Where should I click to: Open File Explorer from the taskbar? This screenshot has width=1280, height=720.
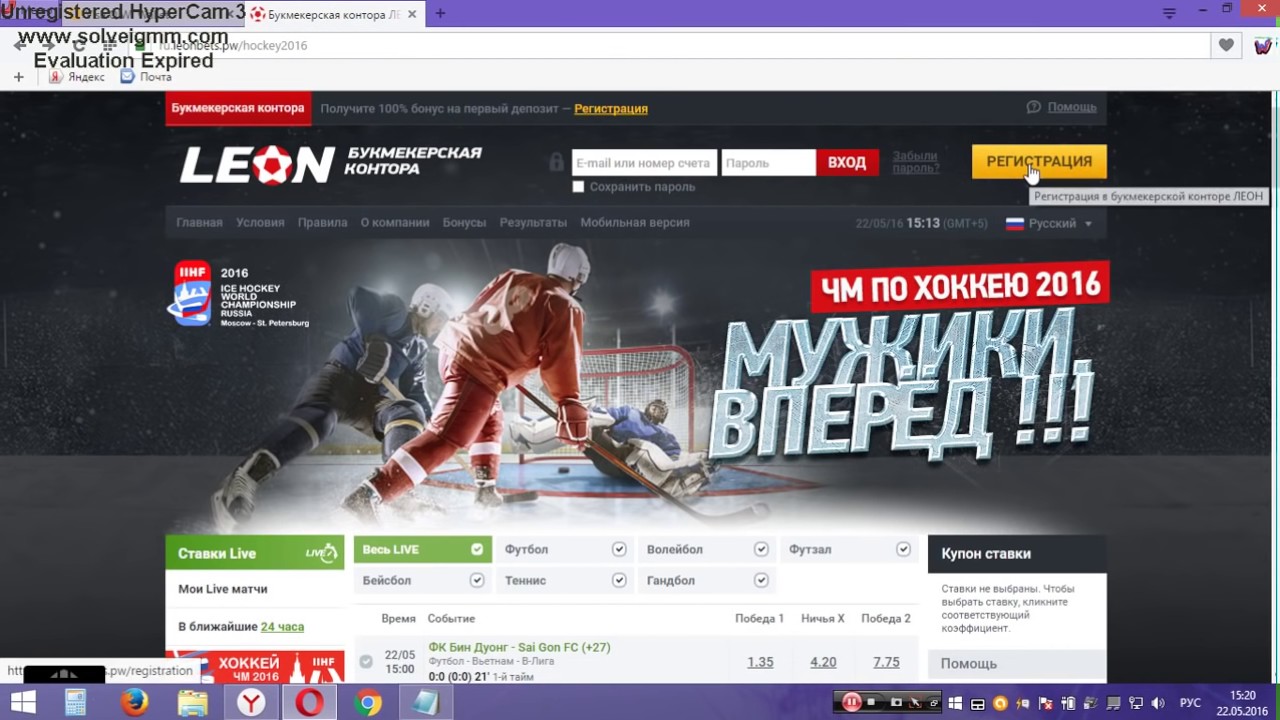(193, 703)
